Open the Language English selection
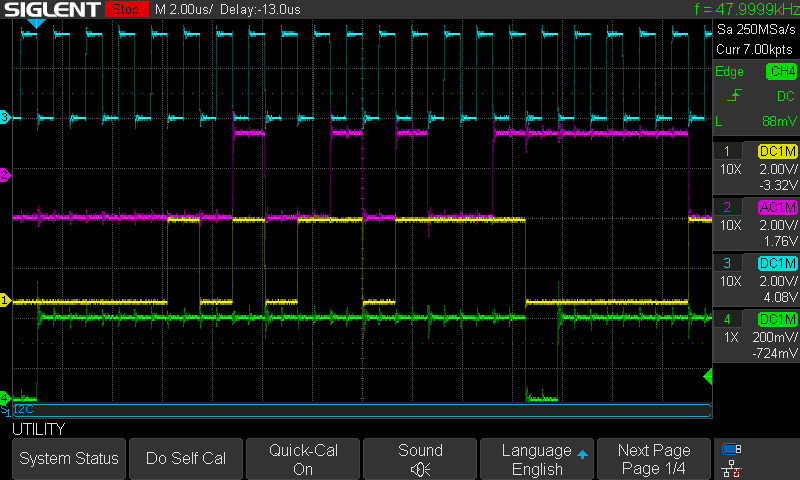 click(x=537, y=459)
